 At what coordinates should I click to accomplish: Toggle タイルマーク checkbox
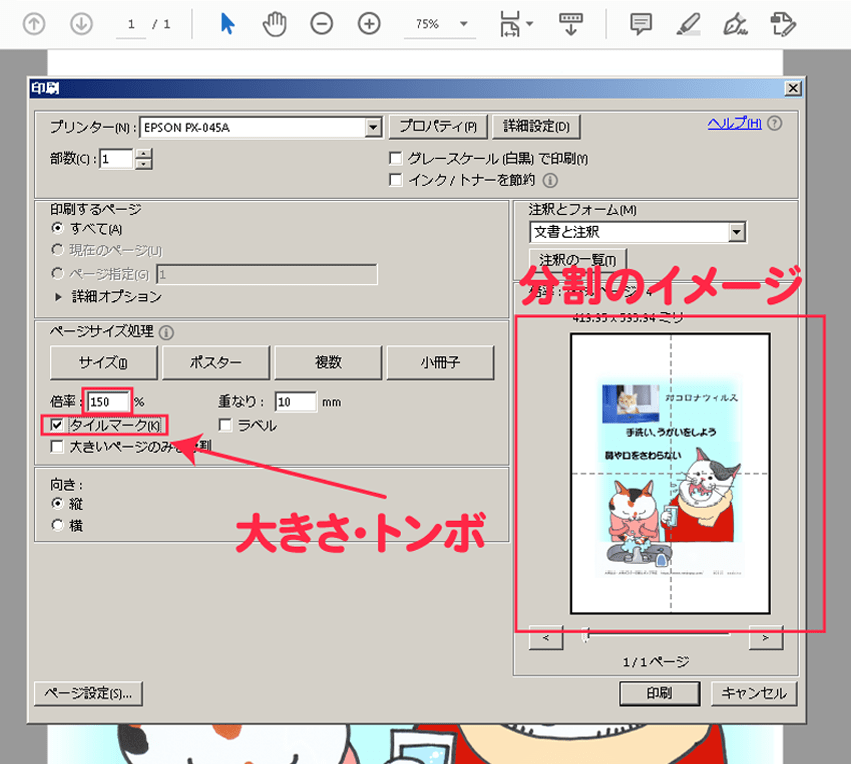click(x=56, y=425)
